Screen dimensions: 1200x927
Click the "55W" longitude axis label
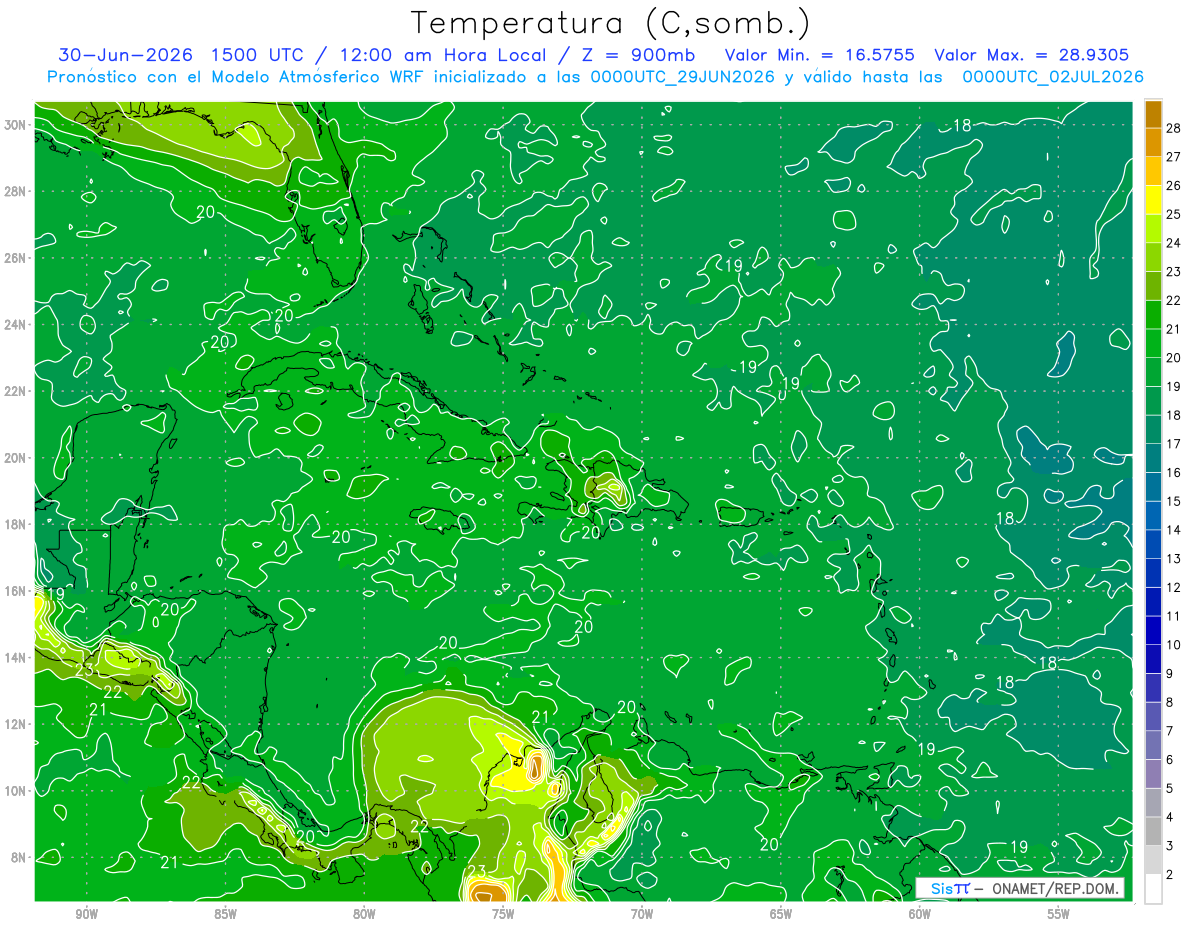pos(1058,914)
